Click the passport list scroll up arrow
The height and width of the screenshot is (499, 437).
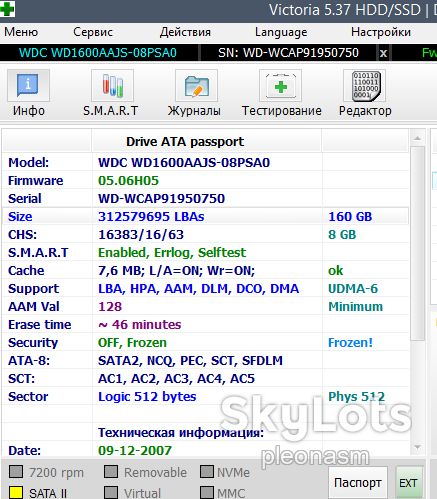pyautogui.click(x=418, y=138)
